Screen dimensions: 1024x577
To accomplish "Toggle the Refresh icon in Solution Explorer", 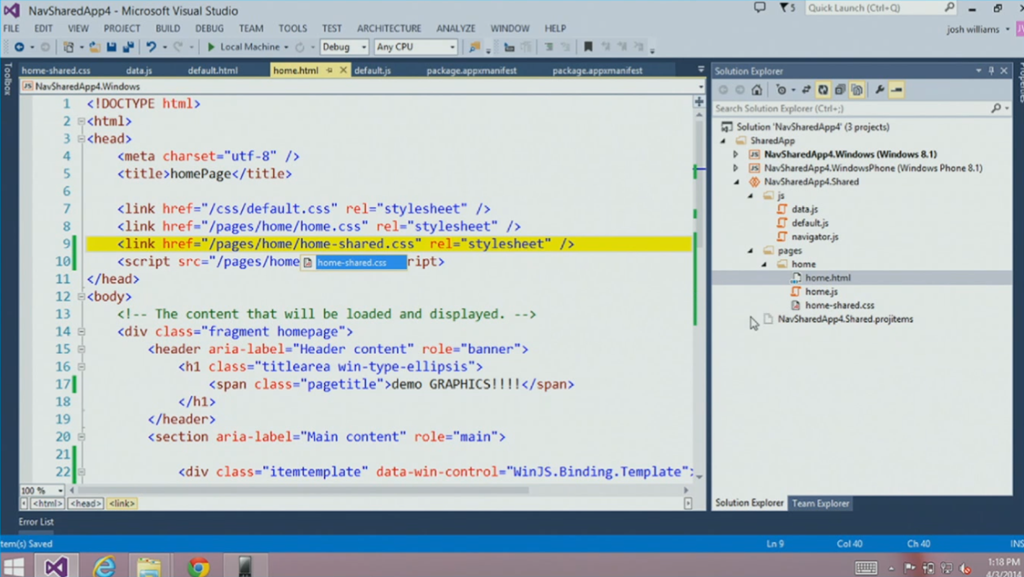I will (823, 90).
